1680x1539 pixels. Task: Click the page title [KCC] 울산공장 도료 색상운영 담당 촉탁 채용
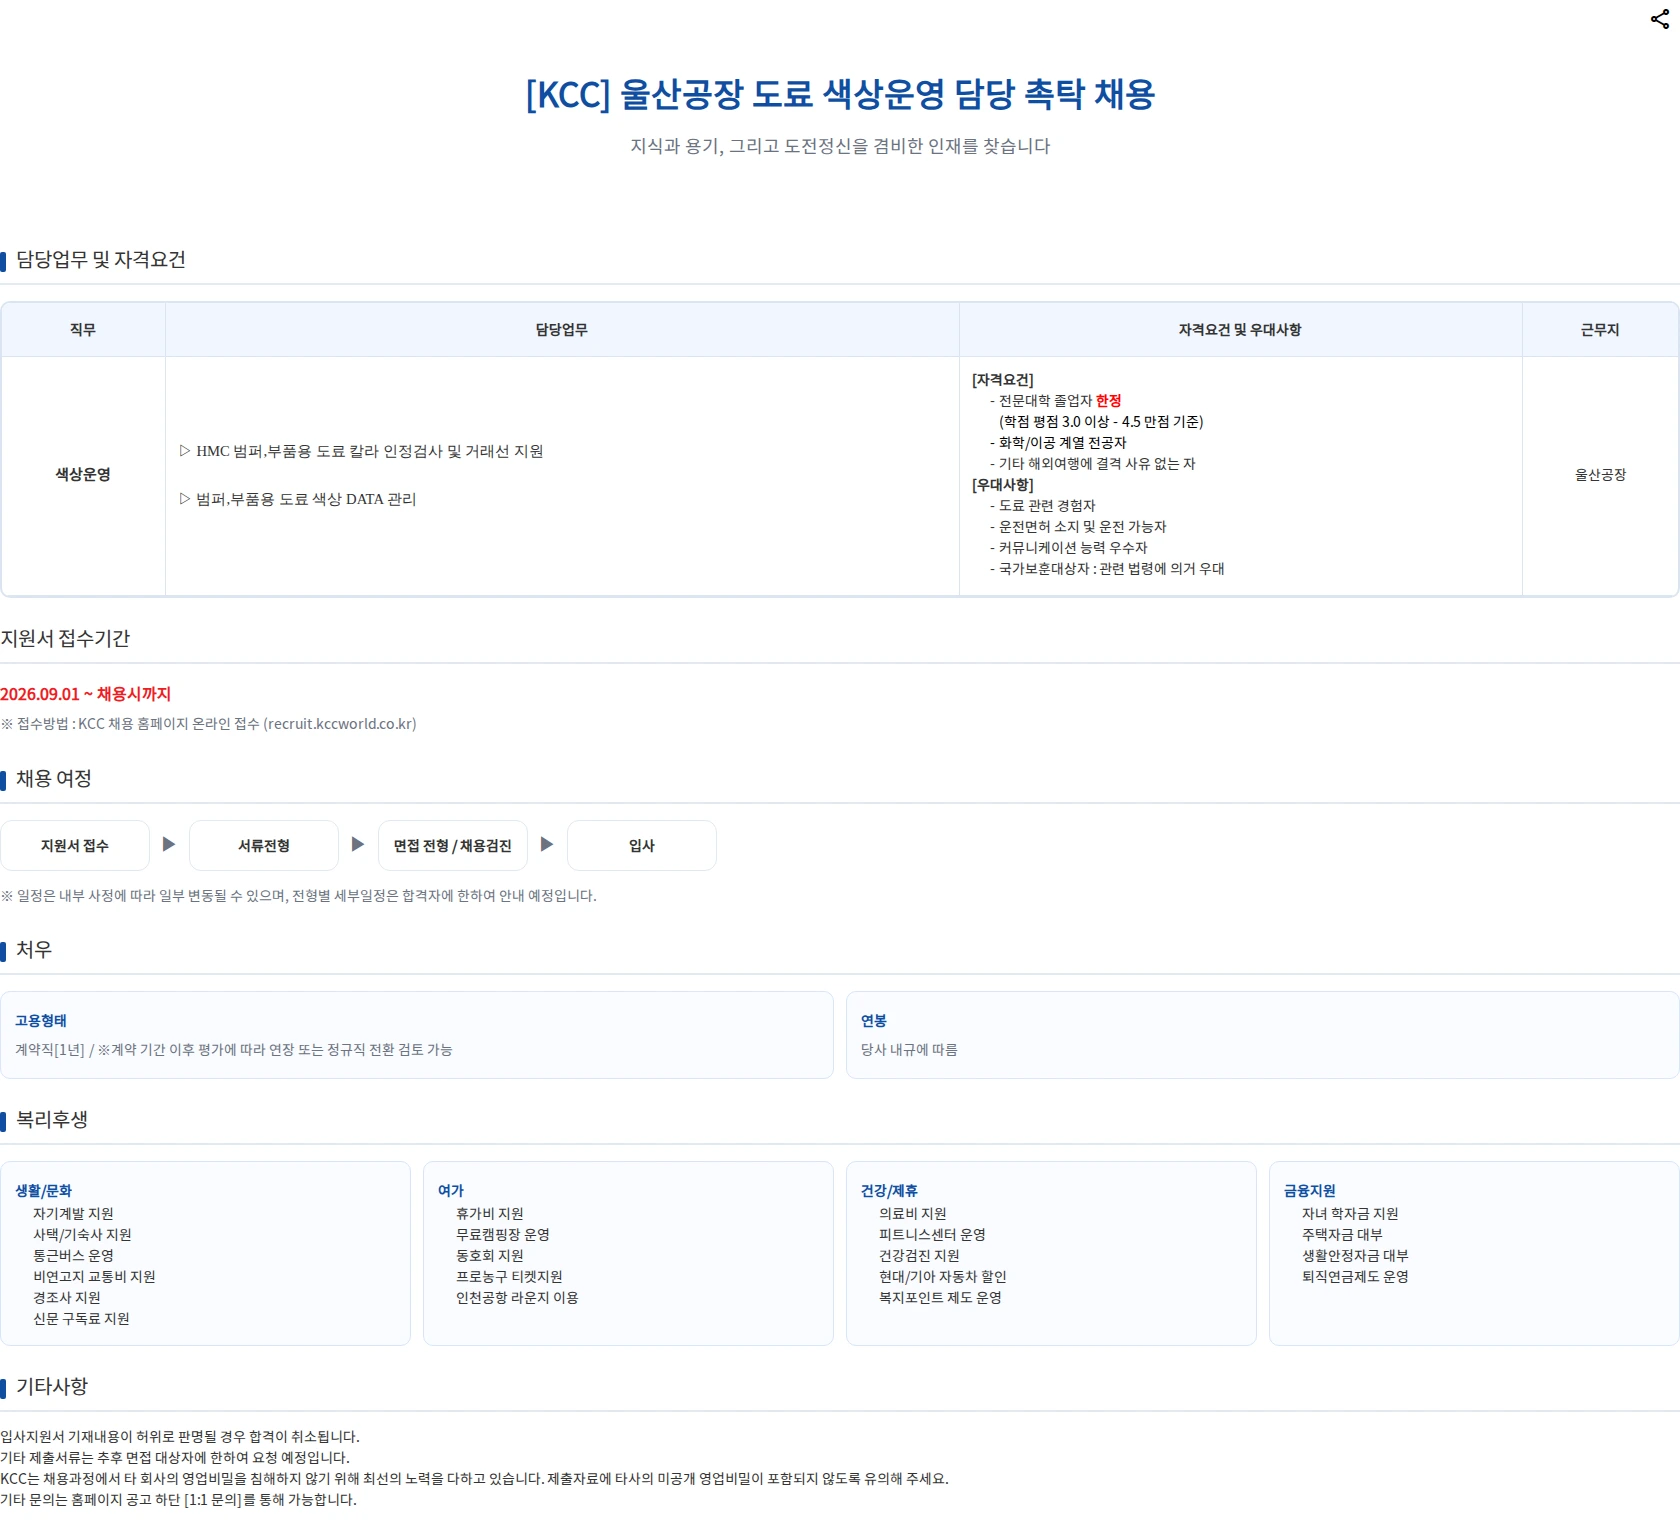(840, 94)
